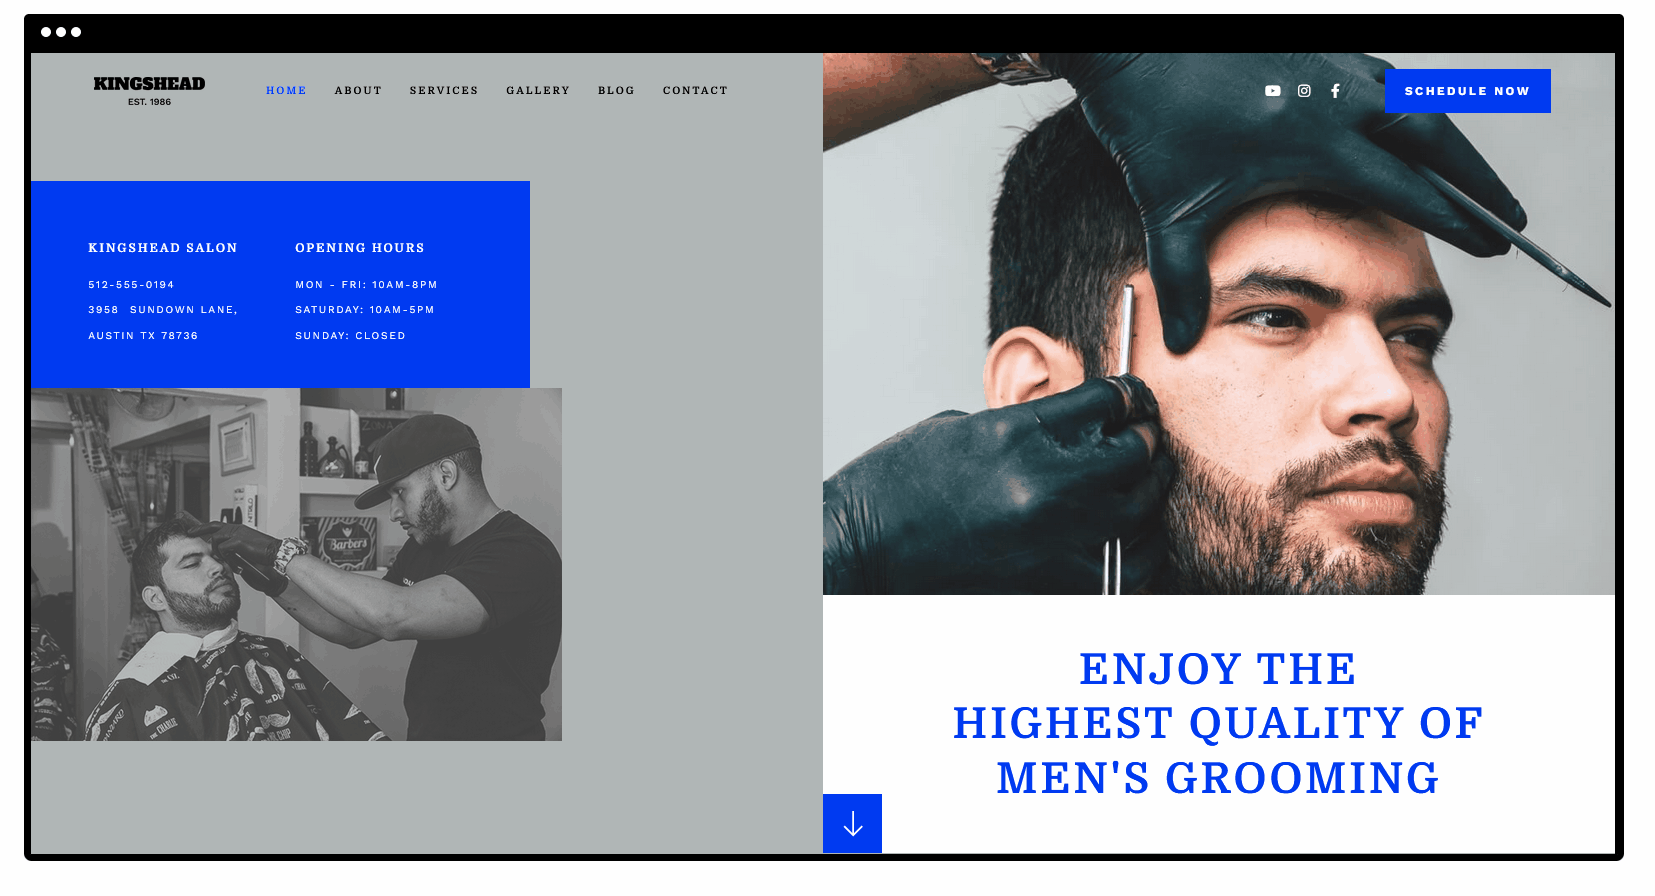Click the large color razor shave image
Screen dimensions: 1655x896
point(1218,324)
